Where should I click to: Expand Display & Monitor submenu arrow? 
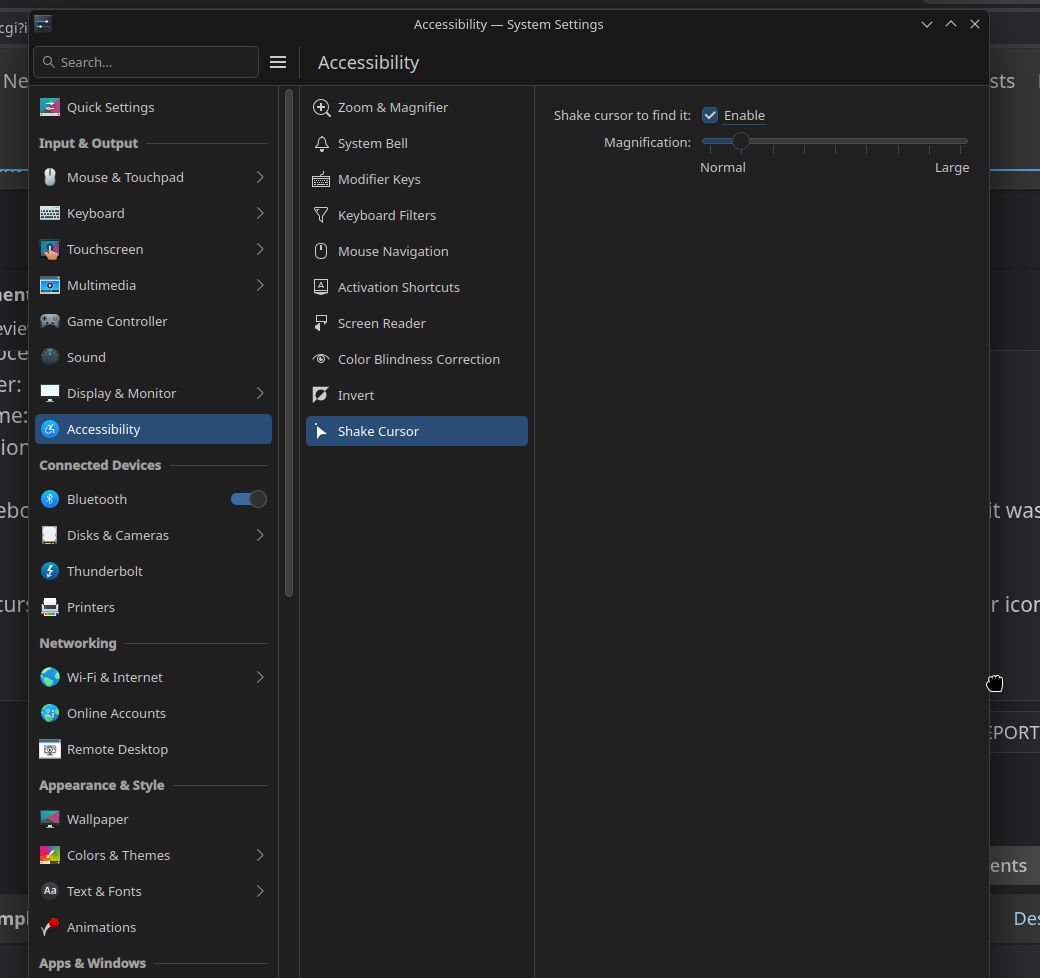(260, 393)
